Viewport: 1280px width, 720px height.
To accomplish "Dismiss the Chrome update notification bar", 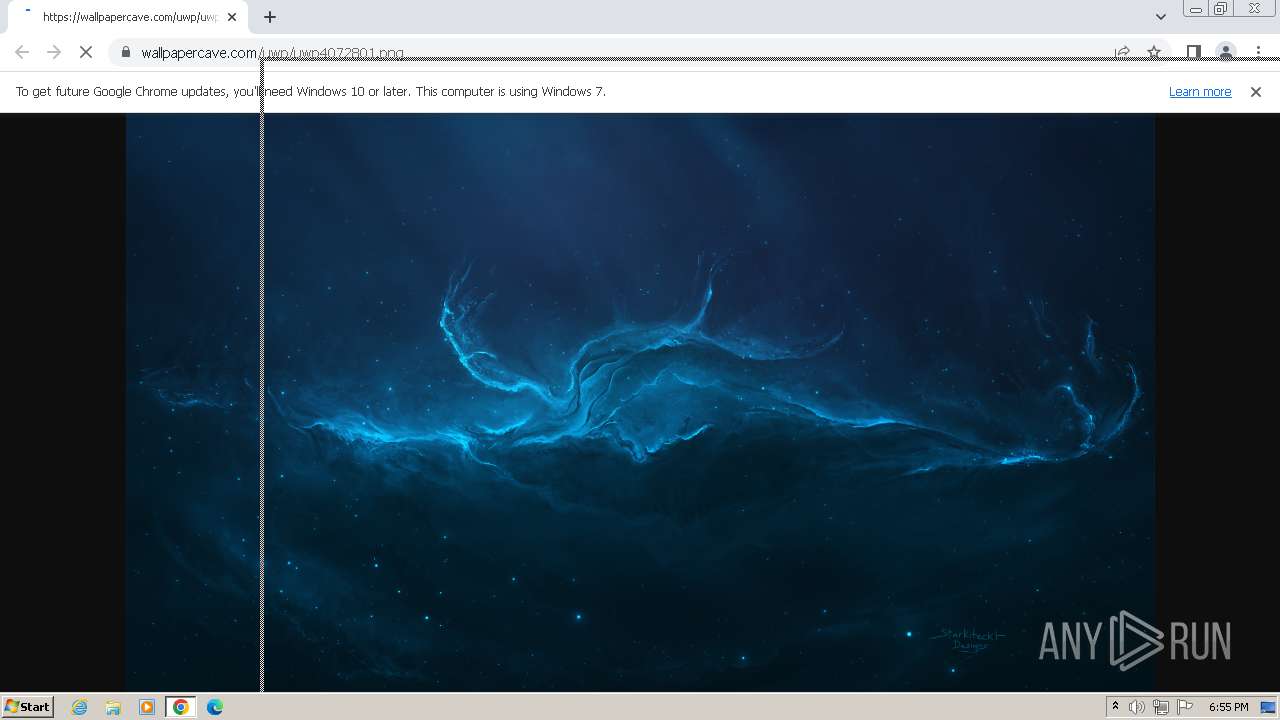I will click(x=1256, y=91).
